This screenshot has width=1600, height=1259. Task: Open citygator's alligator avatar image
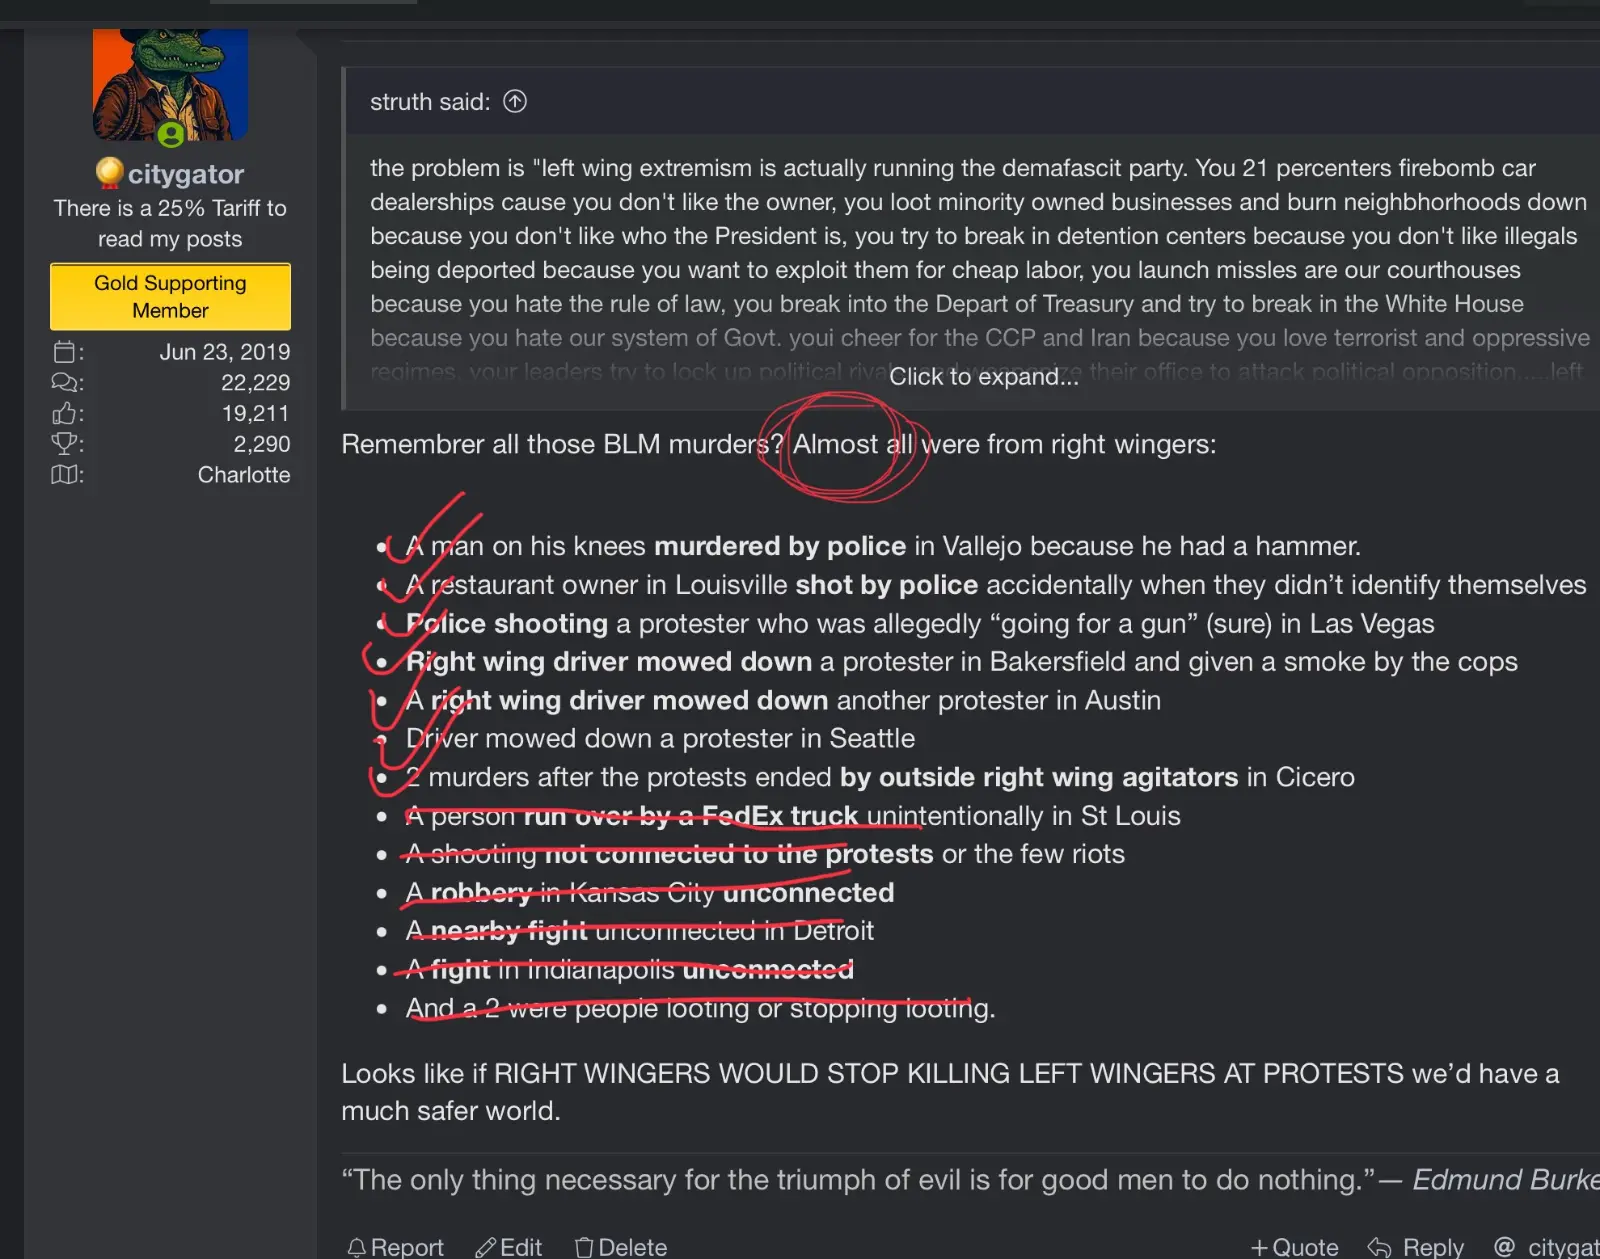pyautogui.click(x=170, y=84)
